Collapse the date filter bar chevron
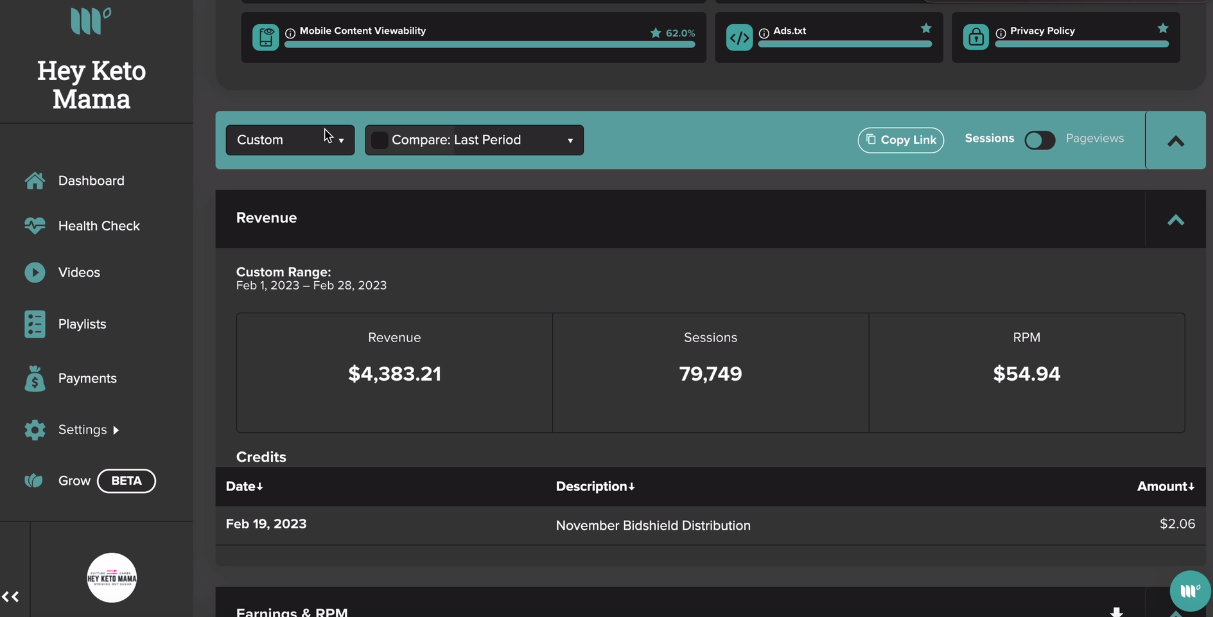Image resolution: width=1213 pixels, height=617 pixels. [1176, 141]
